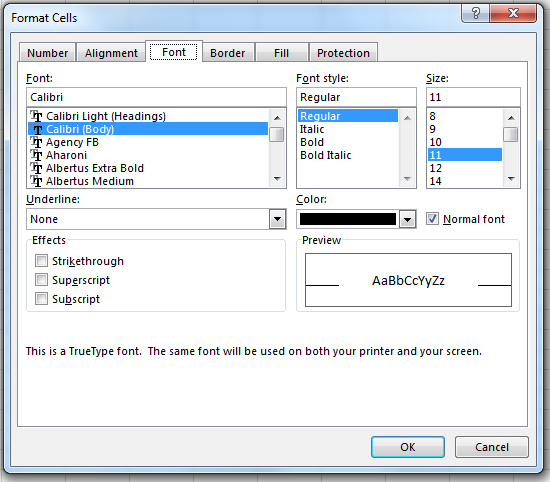Click TrueType icon beside Albertus Medium
This screenshot has height=482, width=550.
point(36,181)
